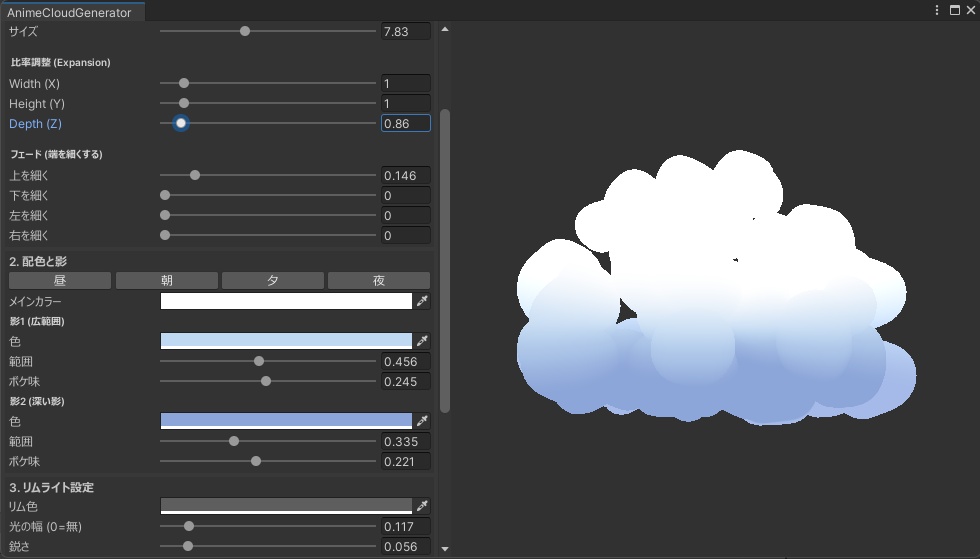Click the 影2 (深い影) subheading
The width and height of the screenshot is (980, 559).
pos(37,401)
